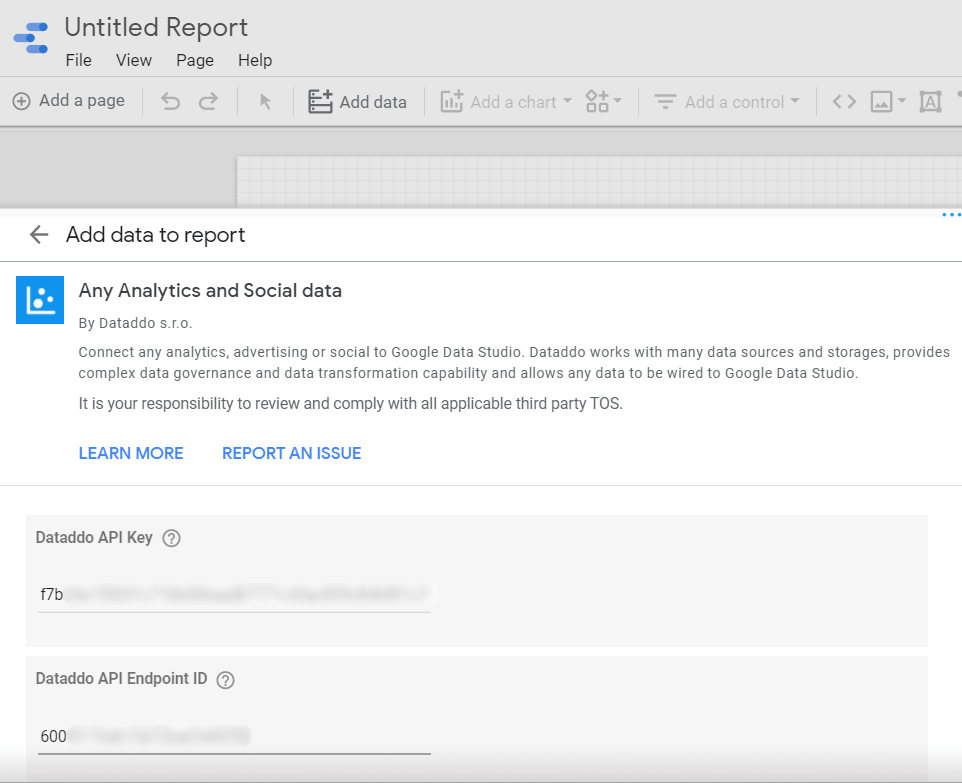Click the Data Studio logo icon
This screenshot has width=962, height=783.
(31, 38)
